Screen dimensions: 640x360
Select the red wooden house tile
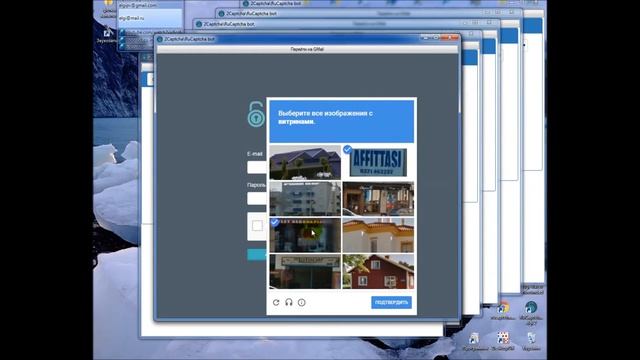[x=378, y=271]
